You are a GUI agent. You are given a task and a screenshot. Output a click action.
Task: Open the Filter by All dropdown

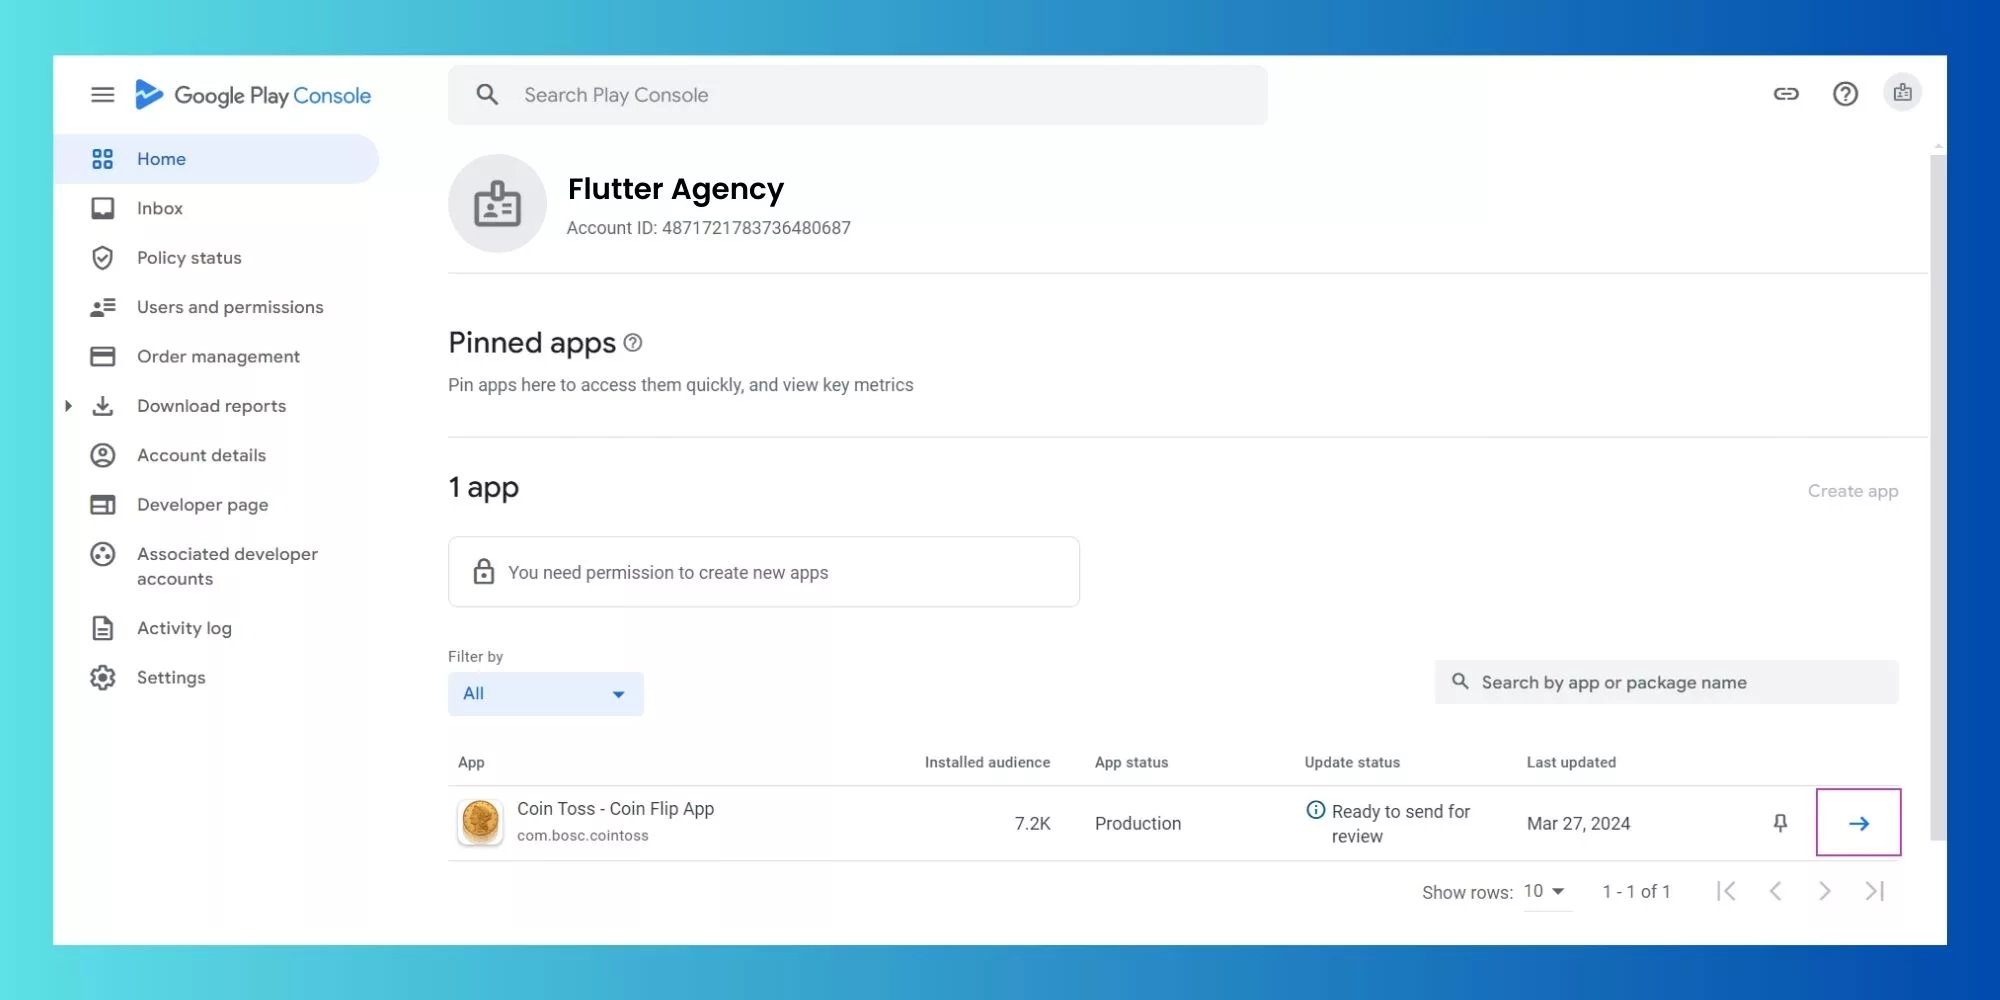[545, 693]
